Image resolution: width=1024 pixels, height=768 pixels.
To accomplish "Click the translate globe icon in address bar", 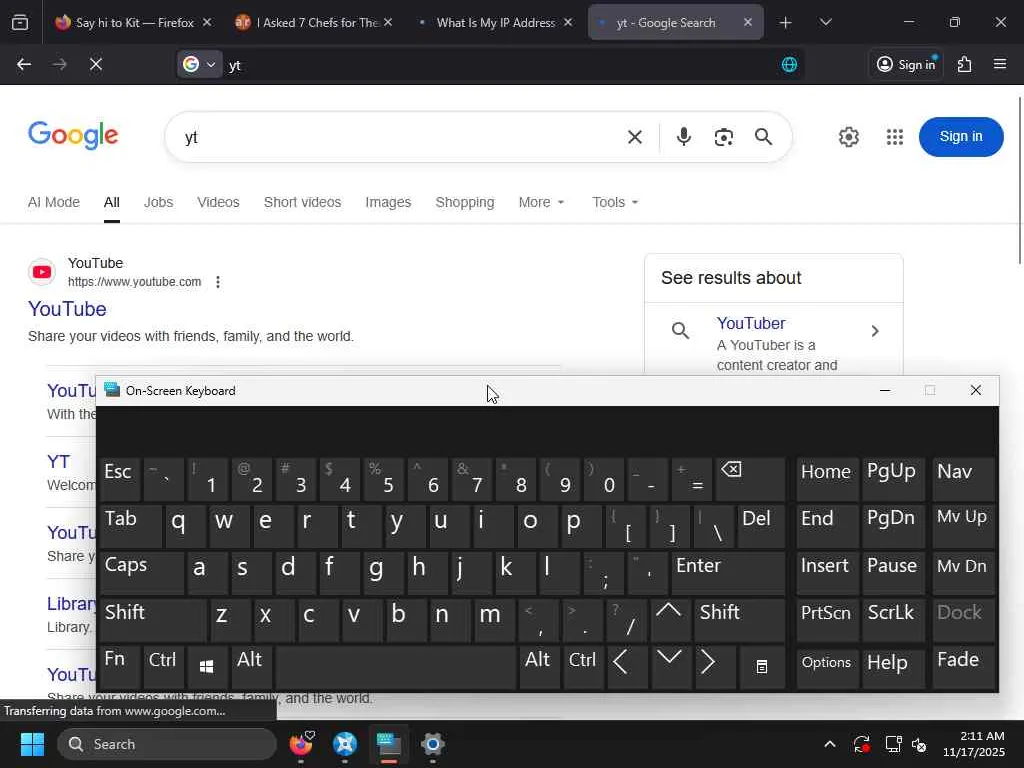I will pos(790,64).
